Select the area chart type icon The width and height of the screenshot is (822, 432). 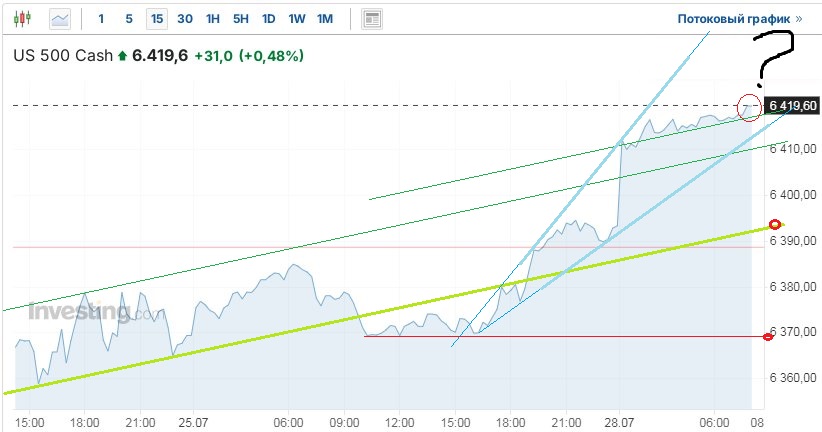(x=60, y=18)
